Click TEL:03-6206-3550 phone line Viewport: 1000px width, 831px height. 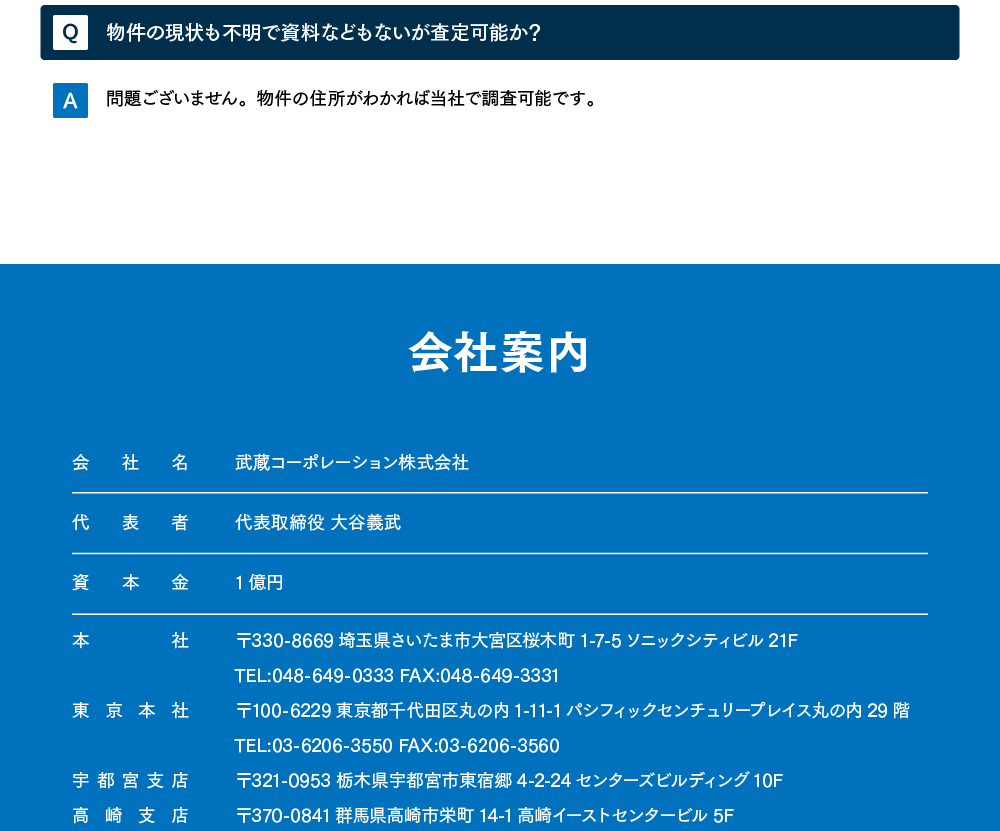(x=397, y=746)
